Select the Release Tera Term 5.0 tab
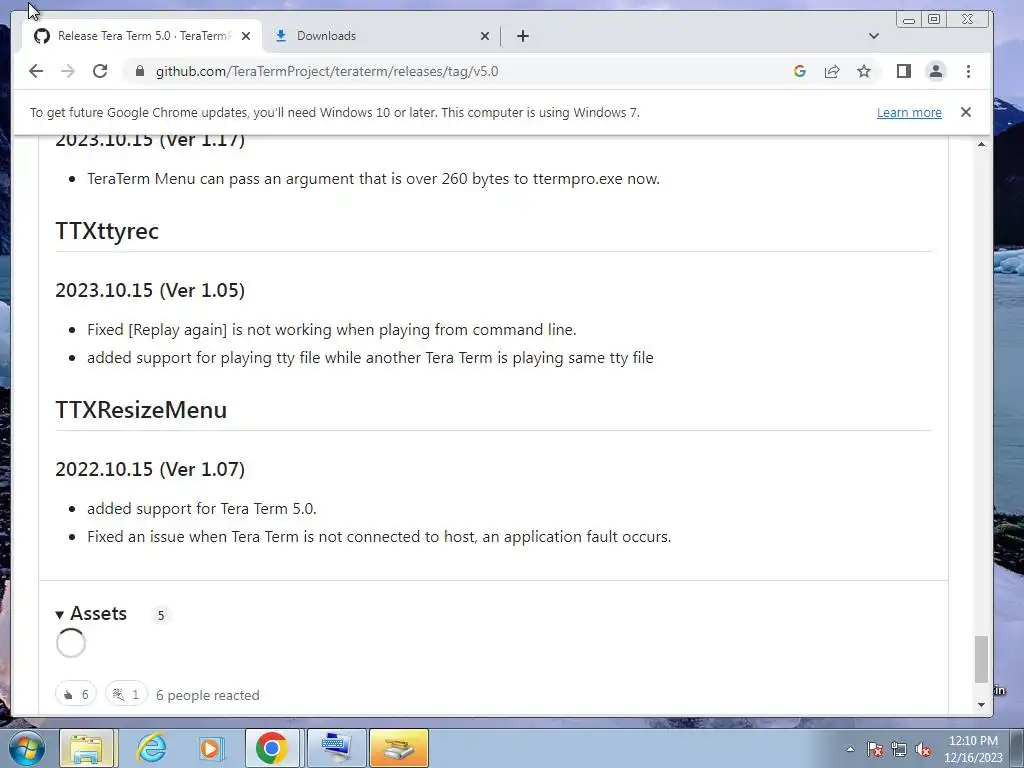This screenshot has width=1024, height=768. (x=142, y=36)
